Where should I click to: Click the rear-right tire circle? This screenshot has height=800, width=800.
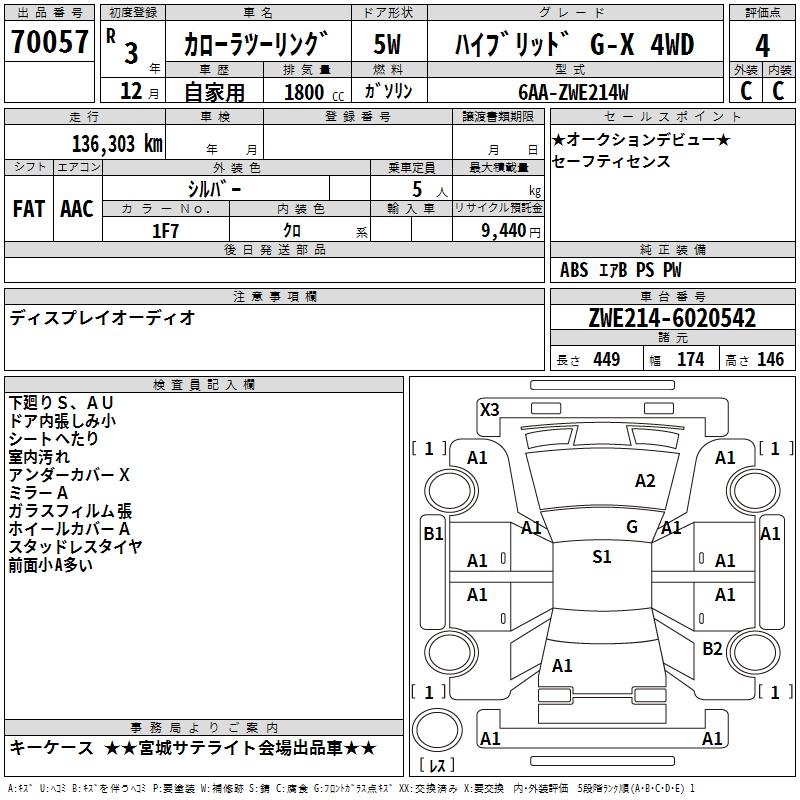[x=754, y=653]
